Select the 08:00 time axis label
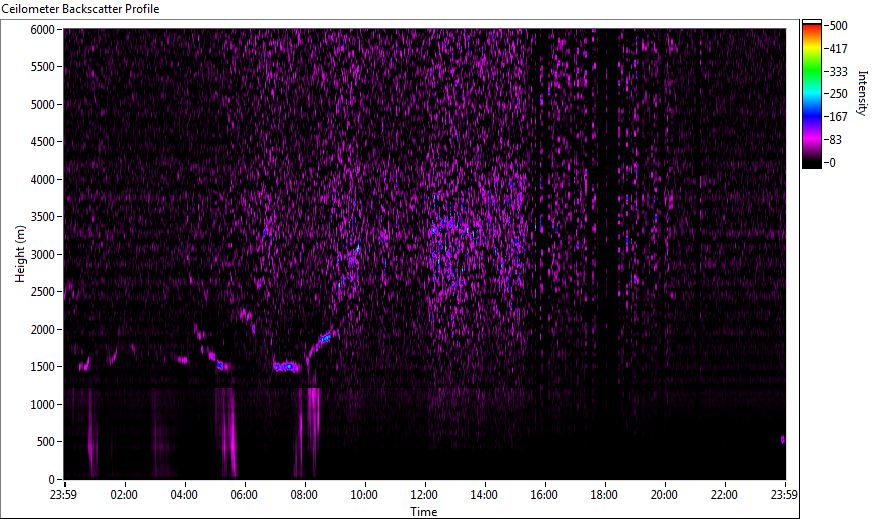This screenshot has height=519, width=872. pos(304,495)
